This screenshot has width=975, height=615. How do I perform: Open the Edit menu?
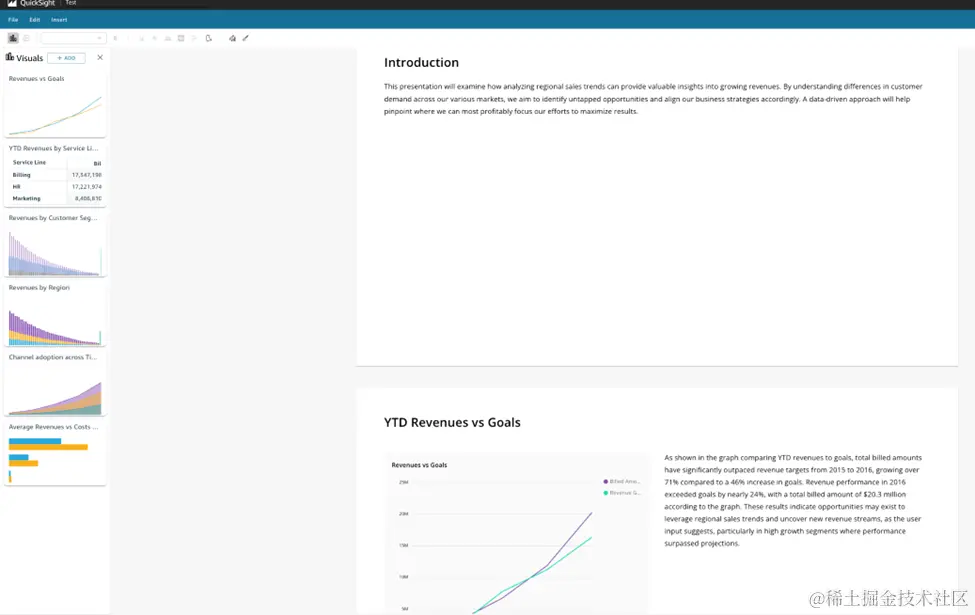[35, 20]
